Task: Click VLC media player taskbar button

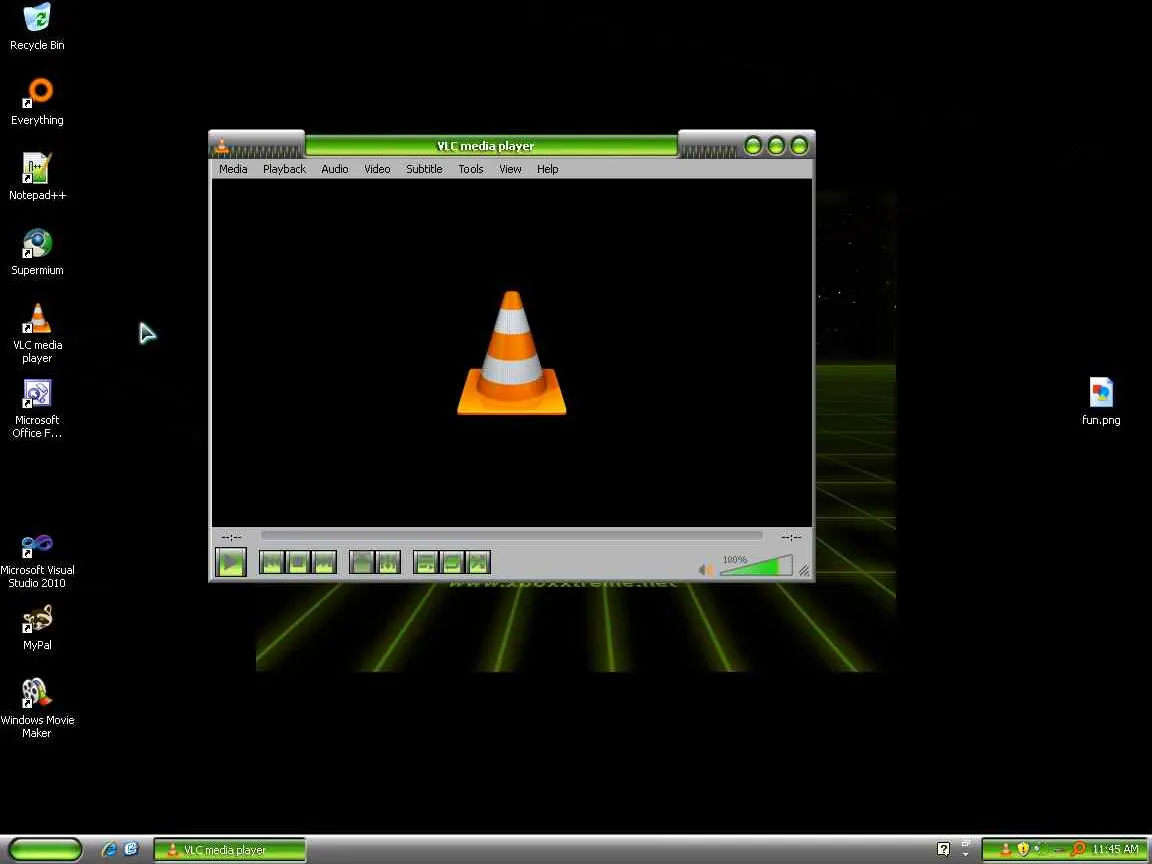Action: [229, 850]
